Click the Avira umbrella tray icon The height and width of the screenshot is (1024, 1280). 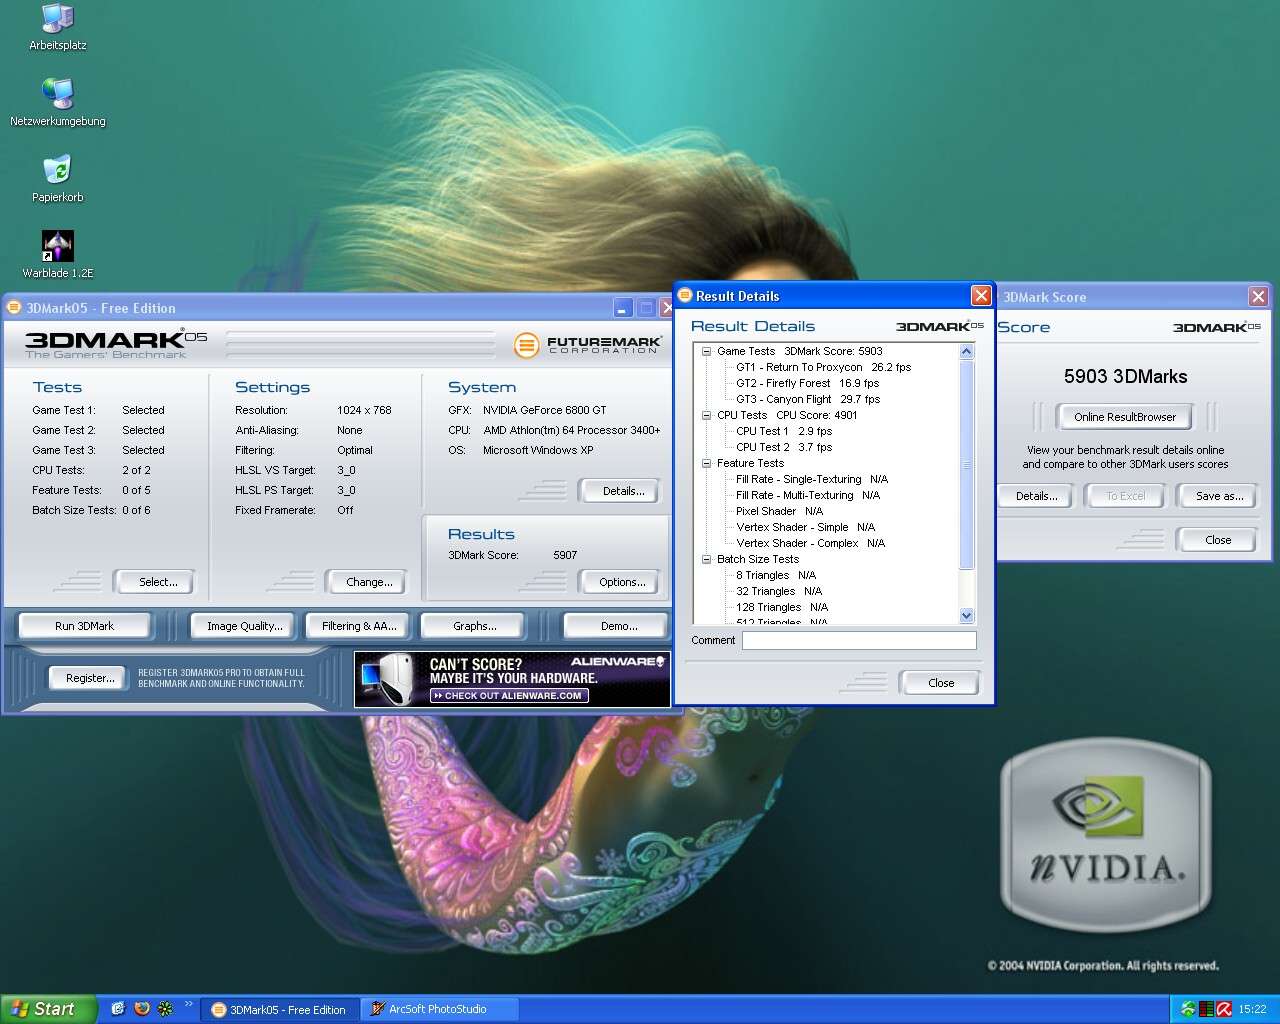point(1223,1009)
